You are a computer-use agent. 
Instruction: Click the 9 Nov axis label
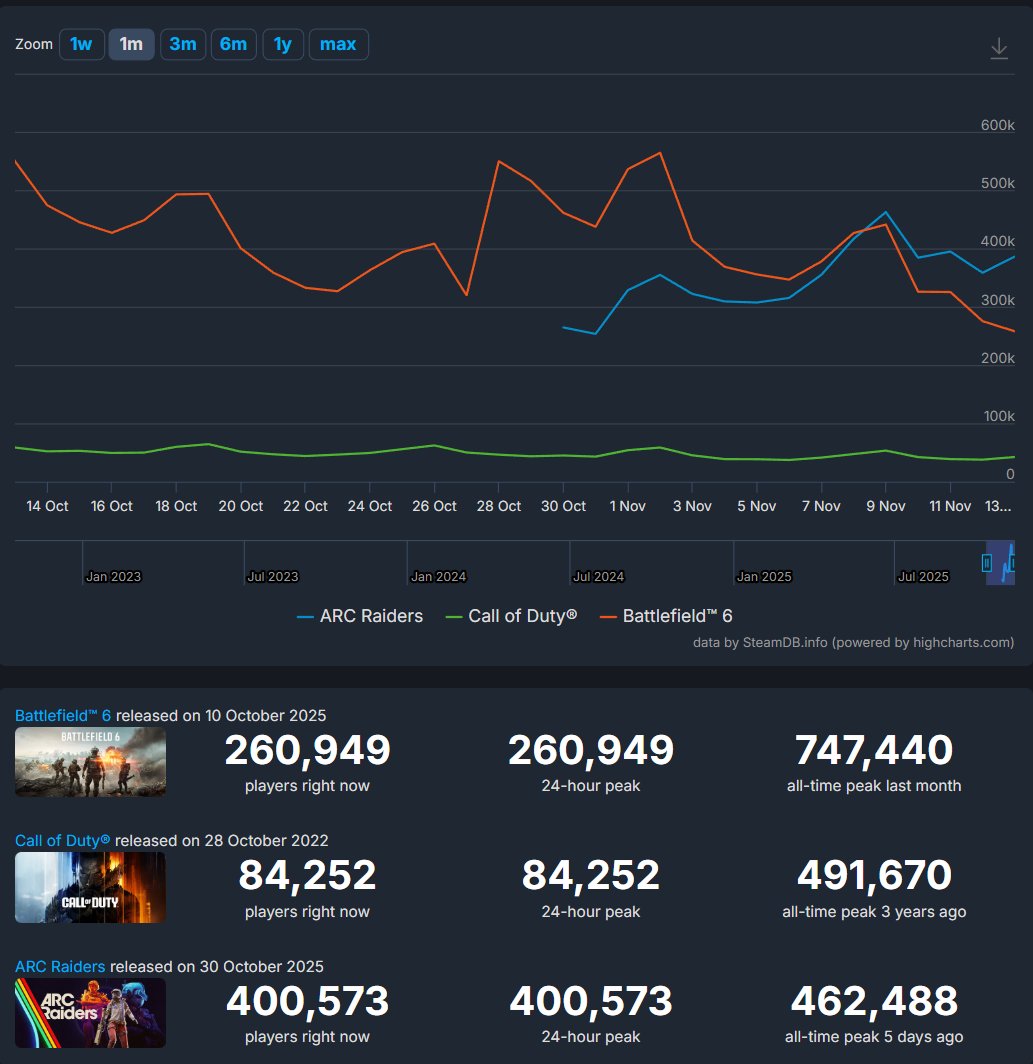pyautogui.click(x=886, y=506)
